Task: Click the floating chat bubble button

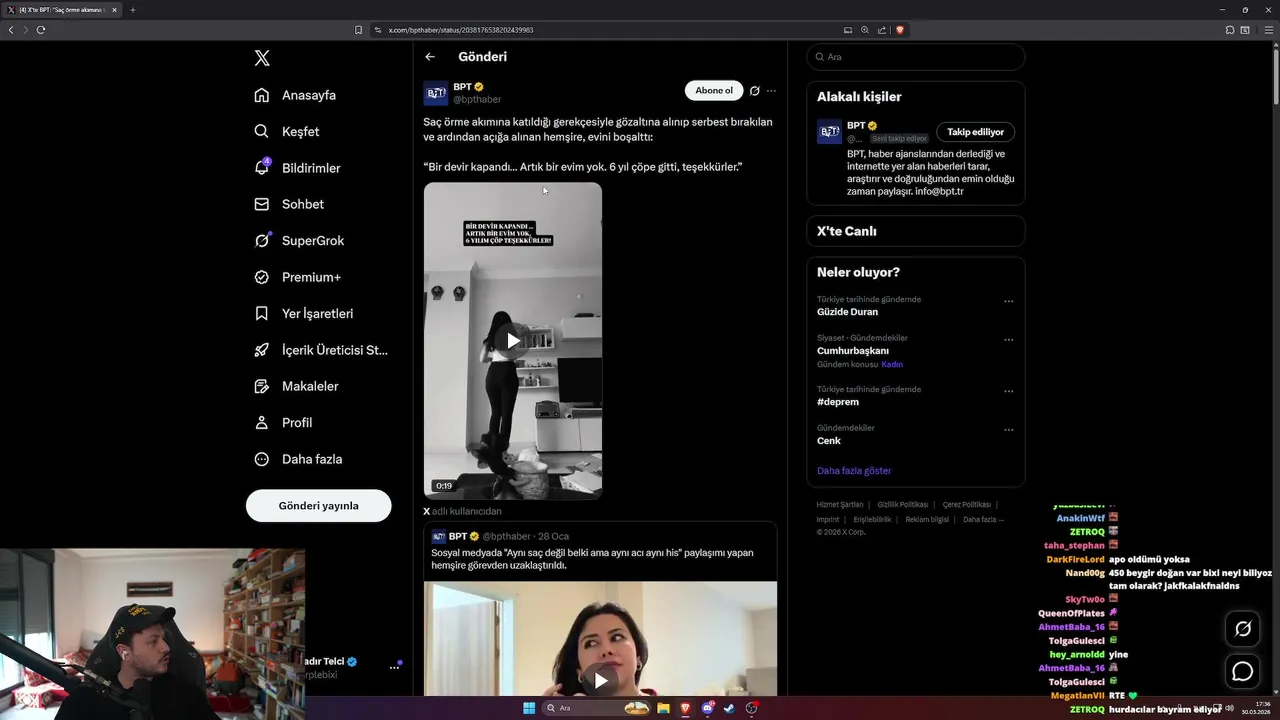Action: pos(1243,671)
